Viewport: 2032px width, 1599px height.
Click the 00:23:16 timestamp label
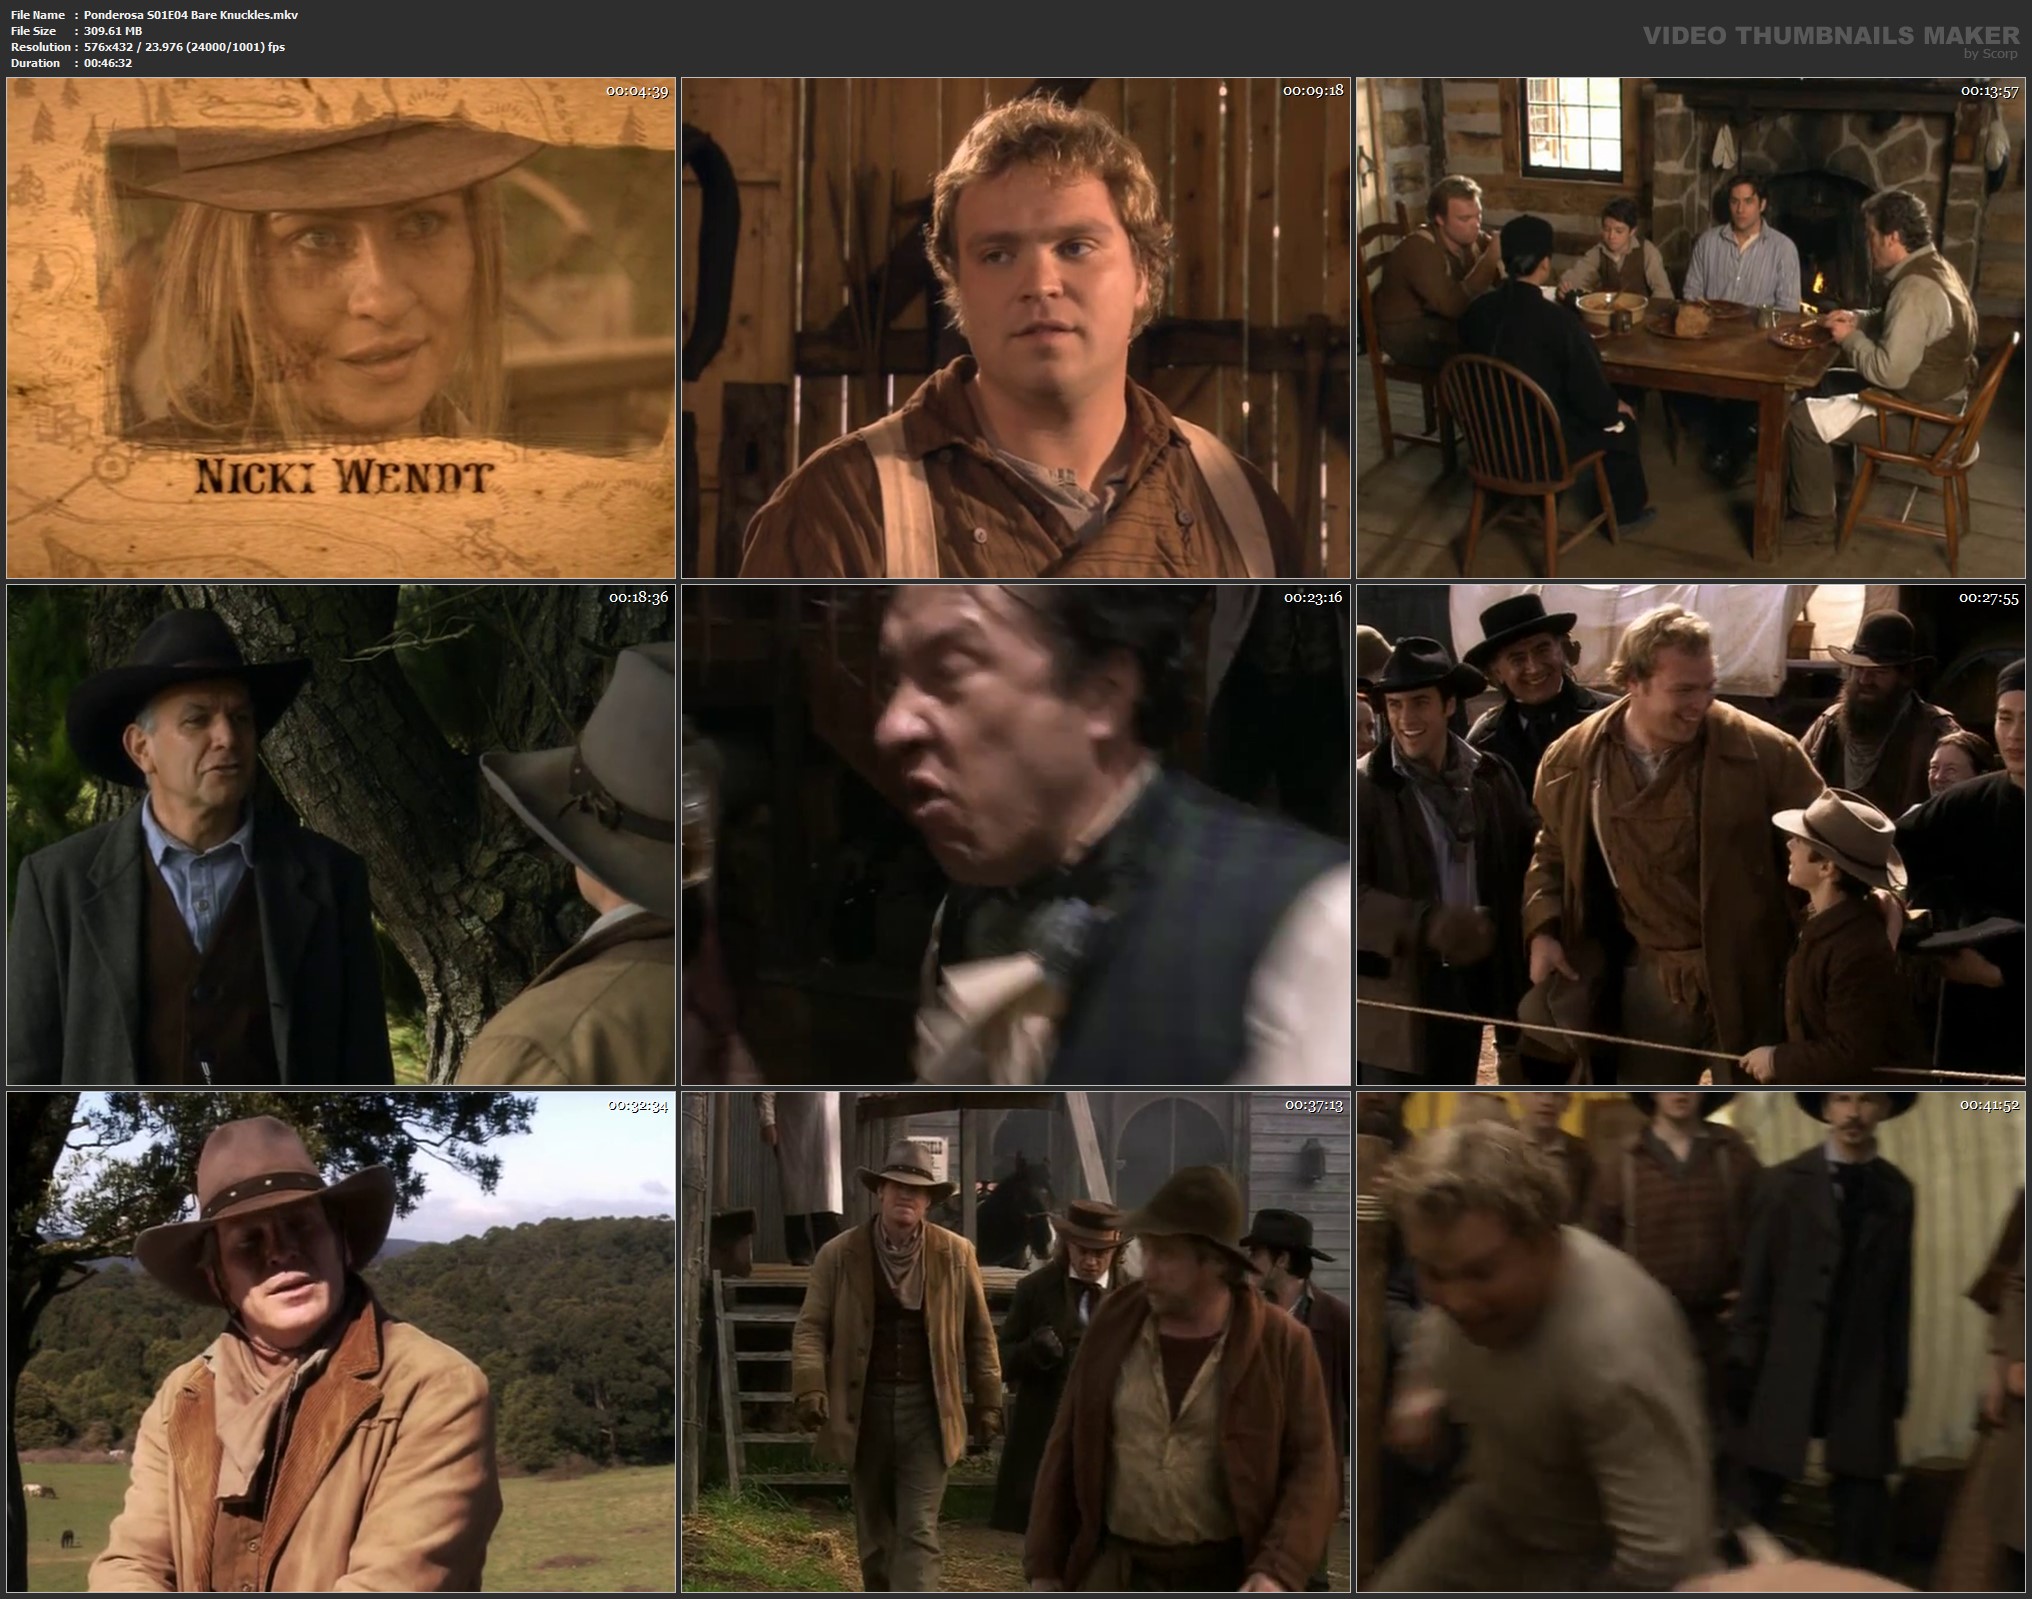(1313, 598)
